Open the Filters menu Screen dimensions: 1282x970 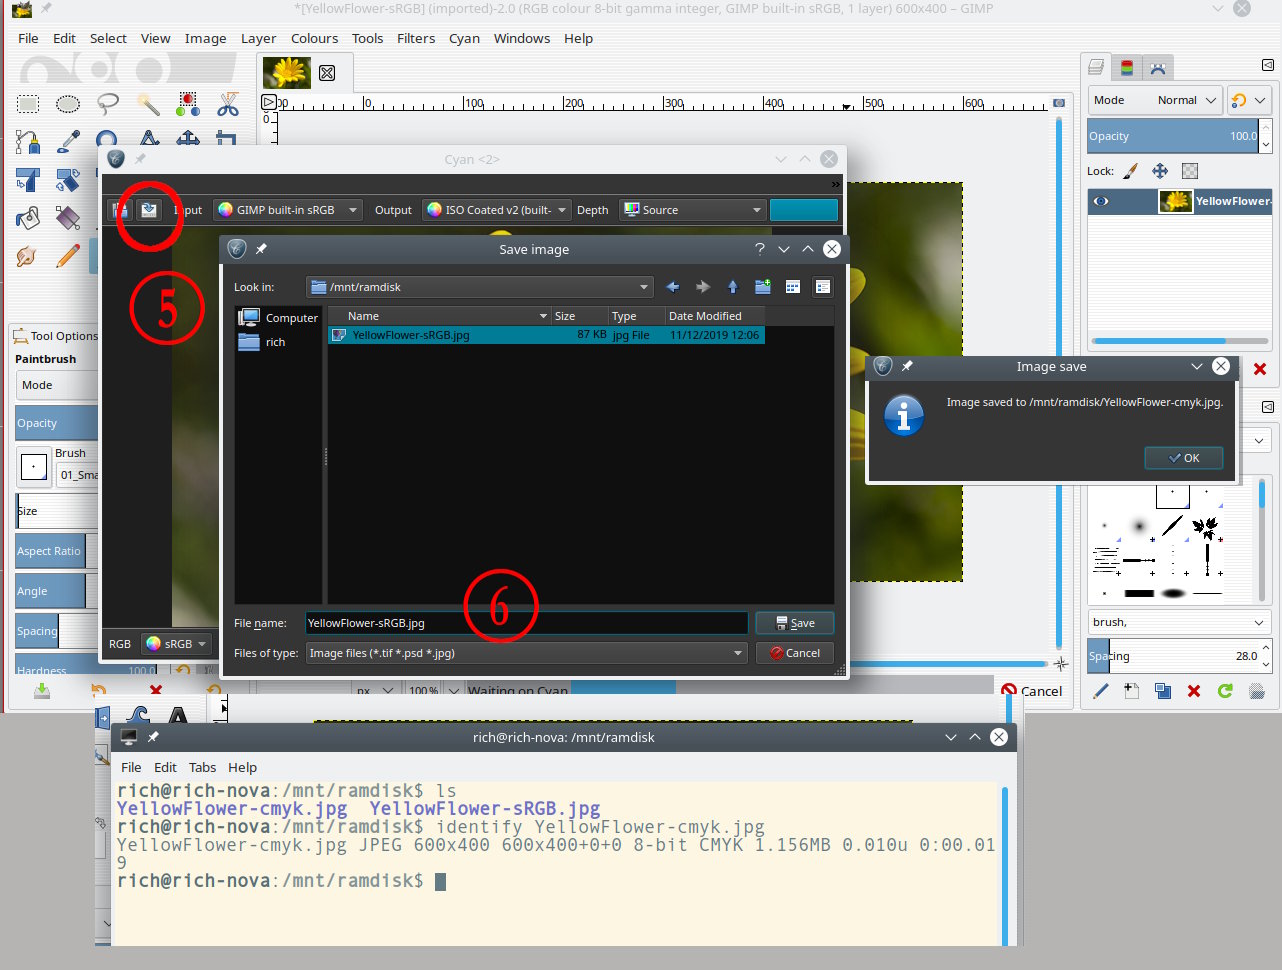[416, 38]
